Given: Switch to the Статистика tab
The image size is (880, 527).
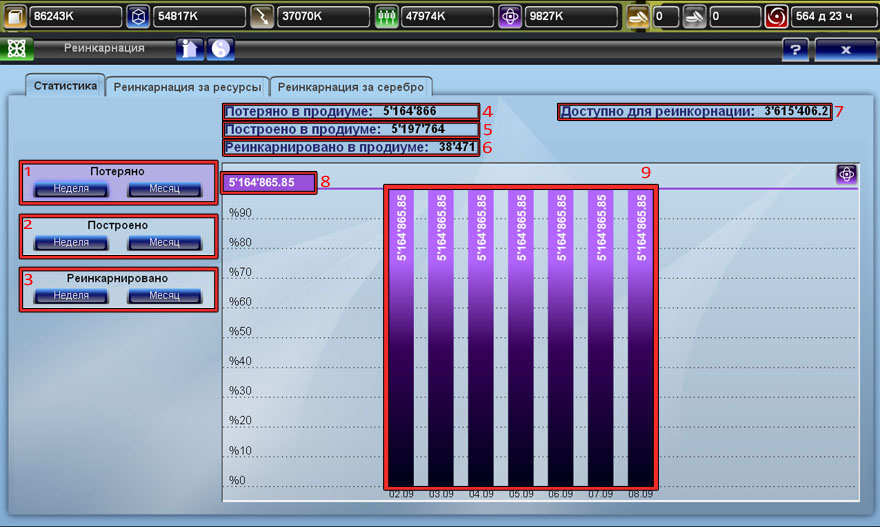Looking at the screenshot, I should pyautogui.click(x=65, y=86).
